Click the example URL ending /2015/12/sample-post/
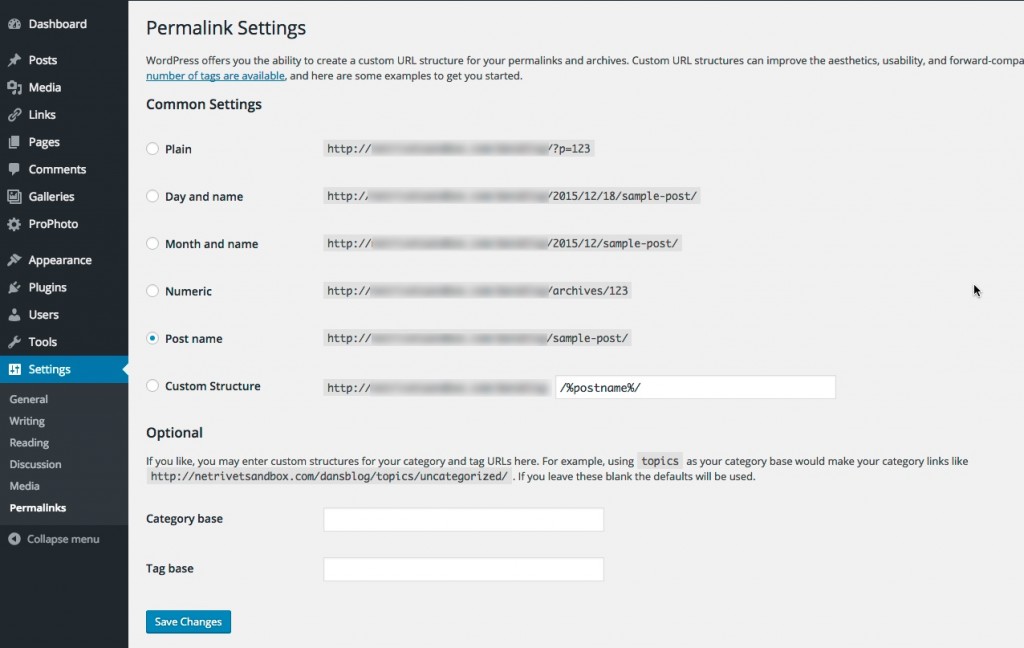This screenshot has height=648, width=1024. [502, 243]
